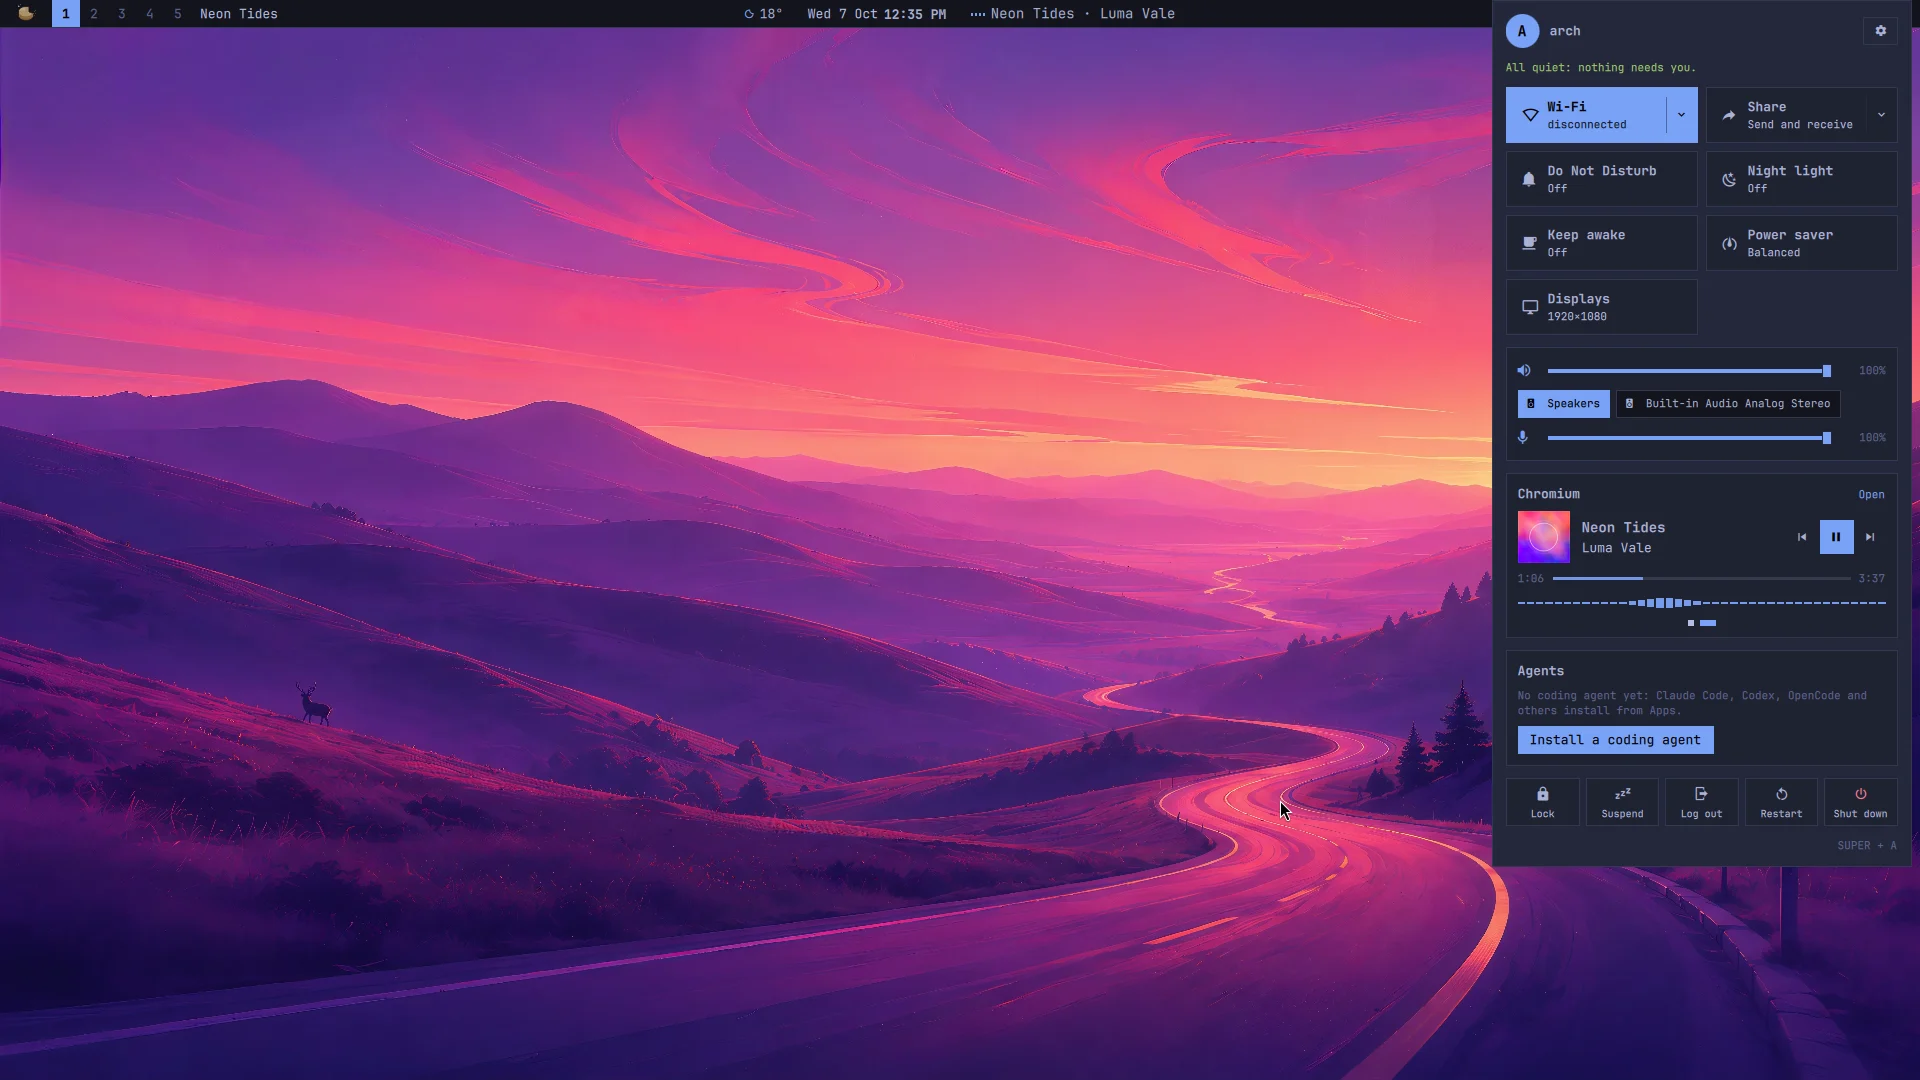Image resolution: width=1920 pixels, height=1080 pixels.
Task: Click the arch user avatar
Action: [x=1522, y=31]
